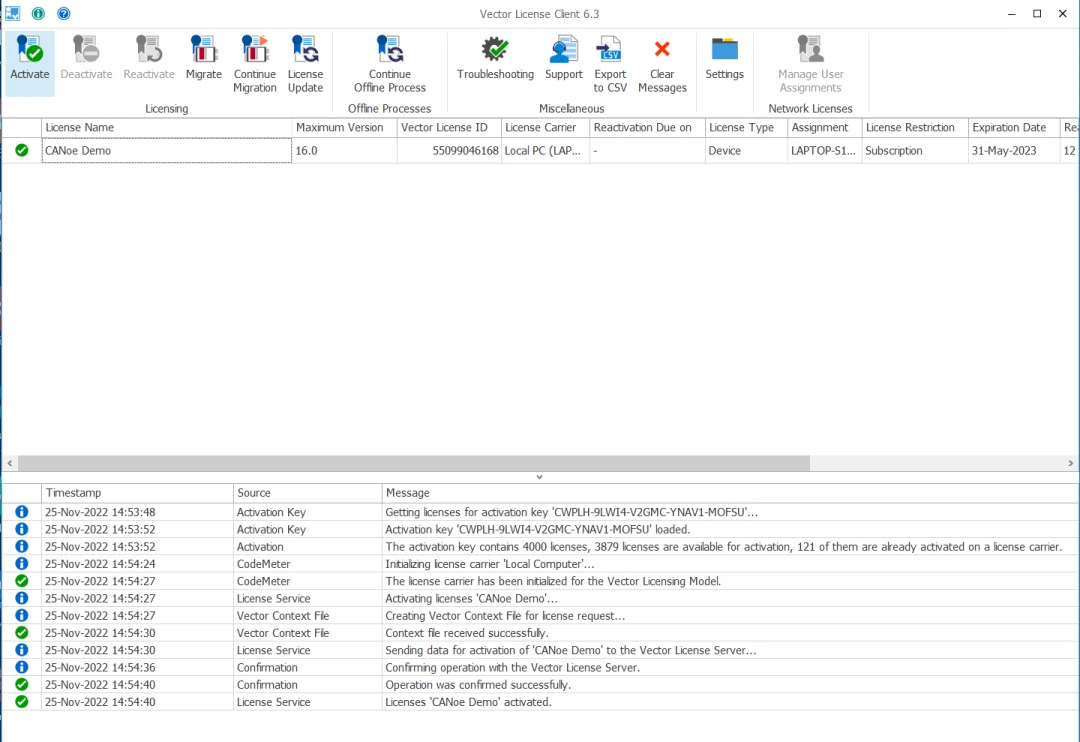Click the Assignment column header
1080x742 pixels.
[x=824, y=127]
